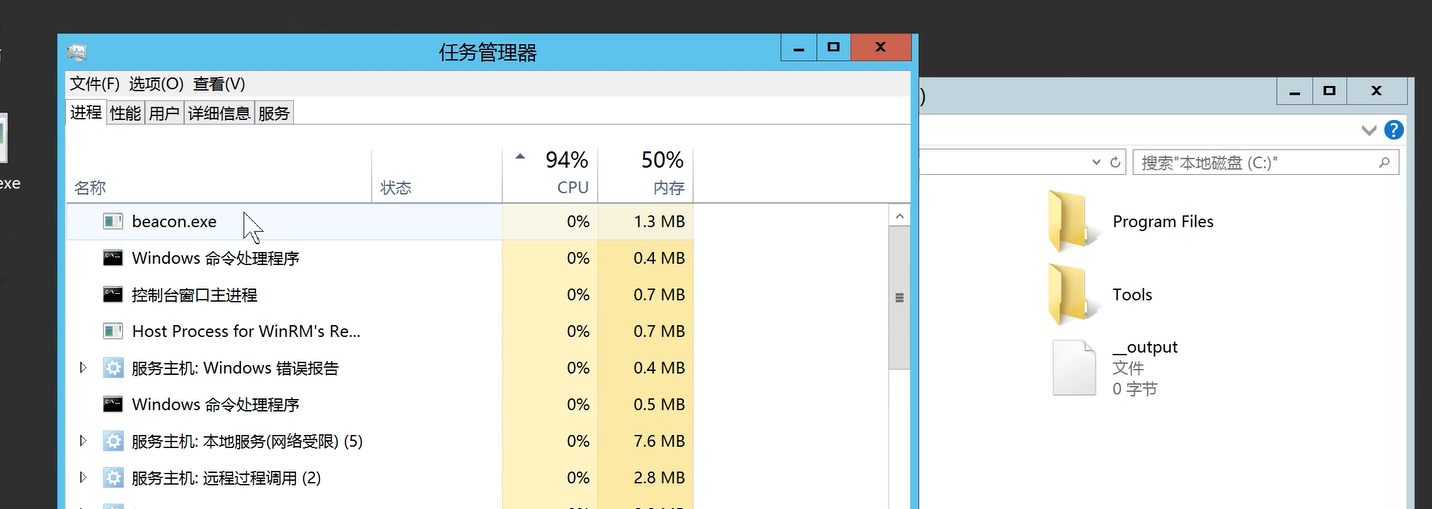Expand the 远程过程调用 service host group

point(84,478)
